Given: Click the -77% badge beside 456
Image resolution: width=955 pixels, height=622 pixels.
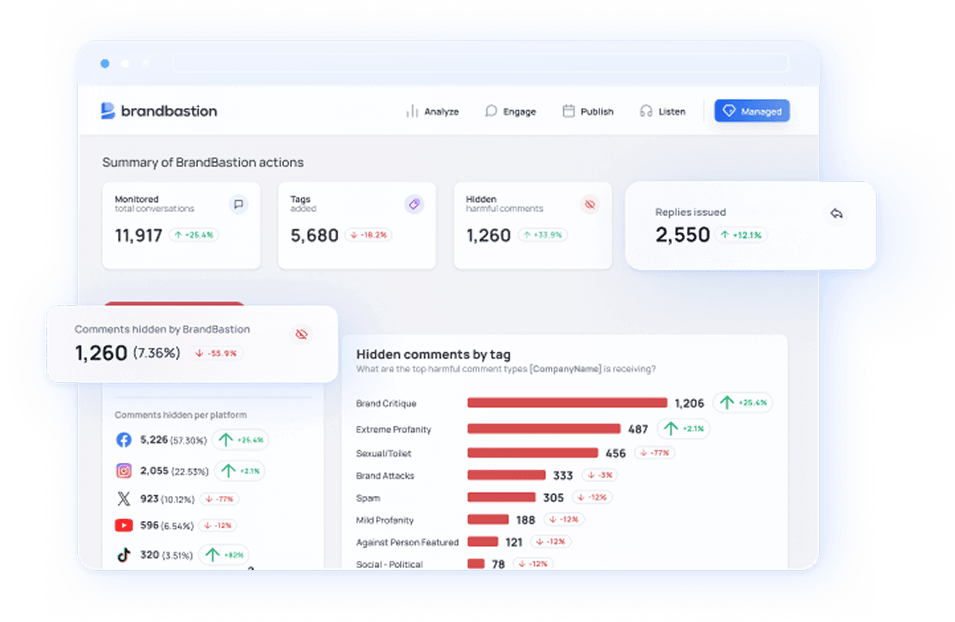Looking at the screenshot, I should click(x=655, y=453).
